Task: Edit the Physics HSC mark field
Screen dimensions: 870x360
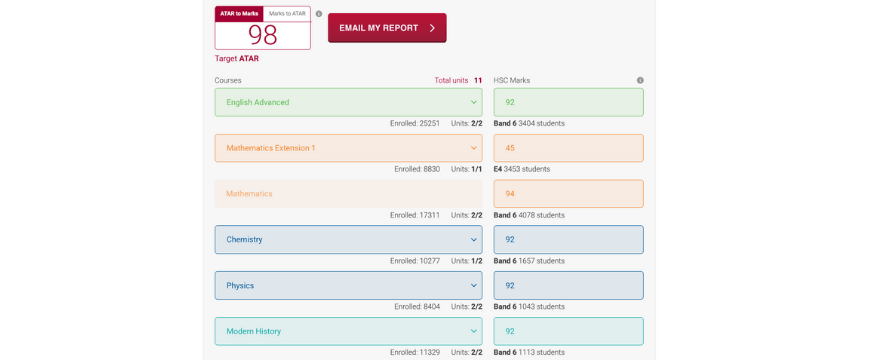Action: pos(569,286)
